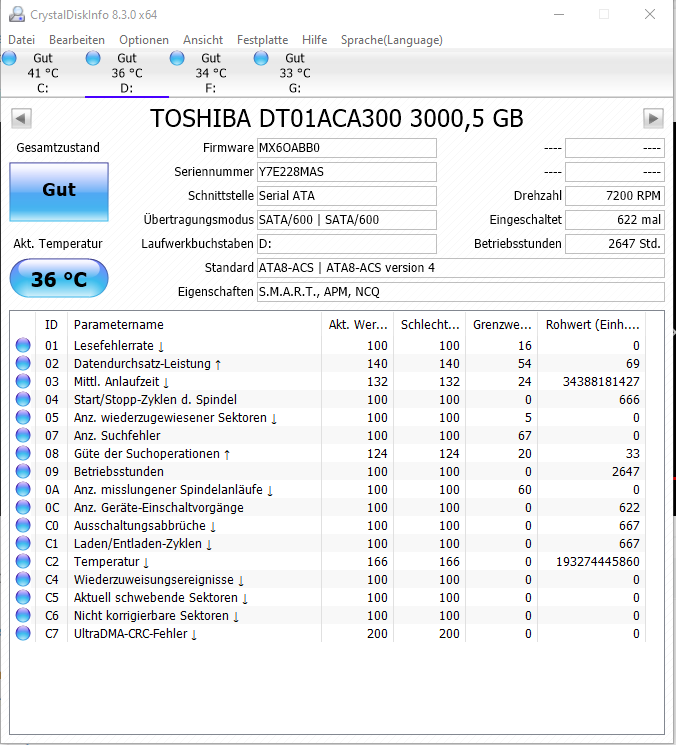The image size is (676, 745).
Task: Click status icon of wiederzugewiesener Sektoren row
Action: click(x=23, y=417)
